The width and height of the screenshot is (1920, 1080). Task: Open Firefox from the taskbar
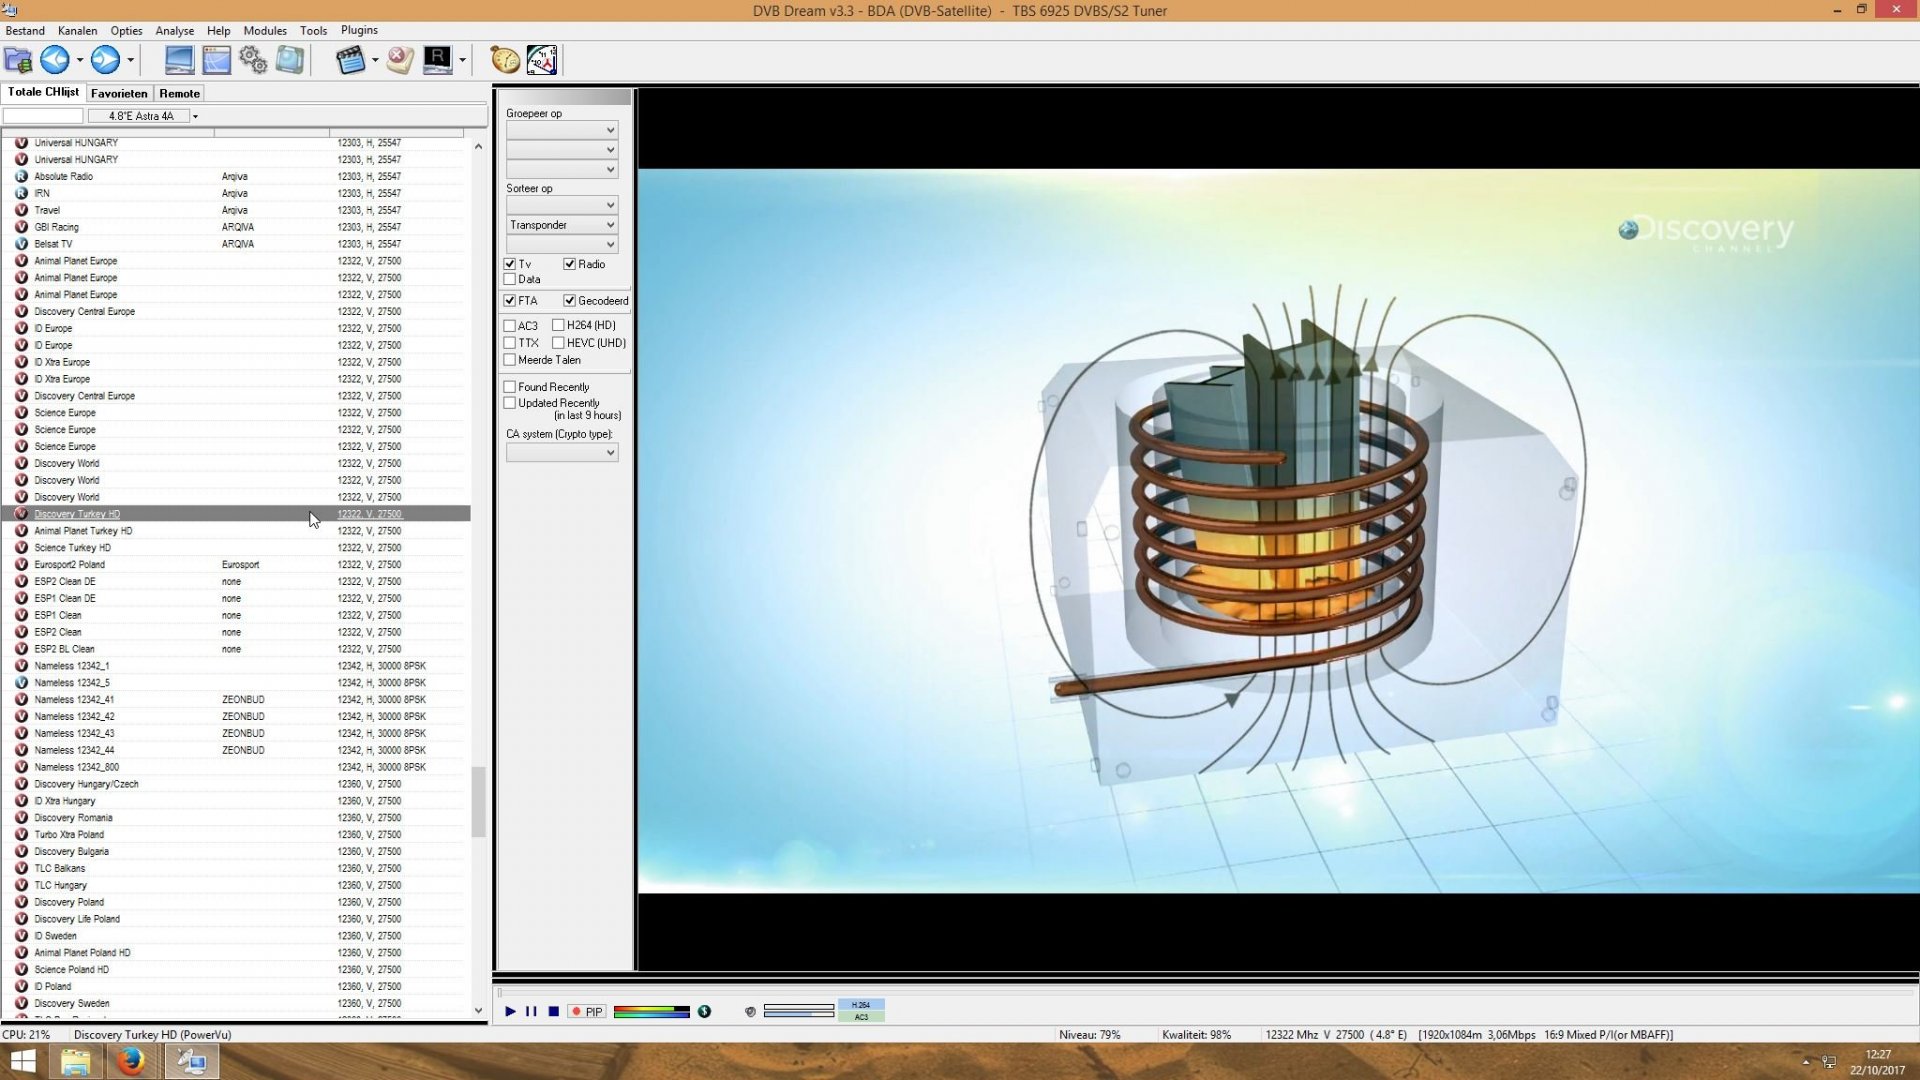[x=131, y=1061]
